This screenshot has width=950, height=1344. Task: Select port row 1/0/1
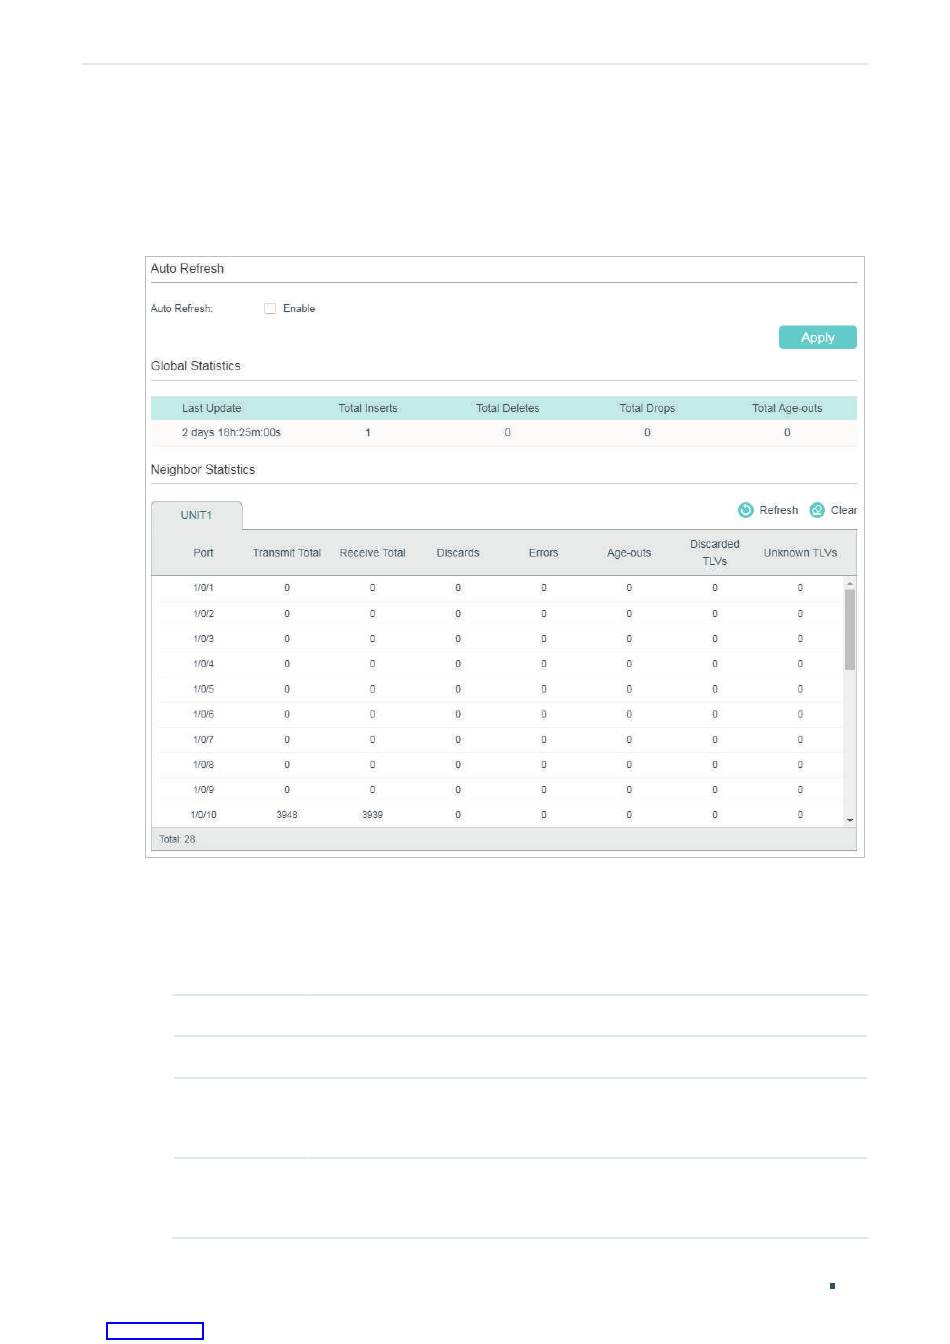coord(498,588)
